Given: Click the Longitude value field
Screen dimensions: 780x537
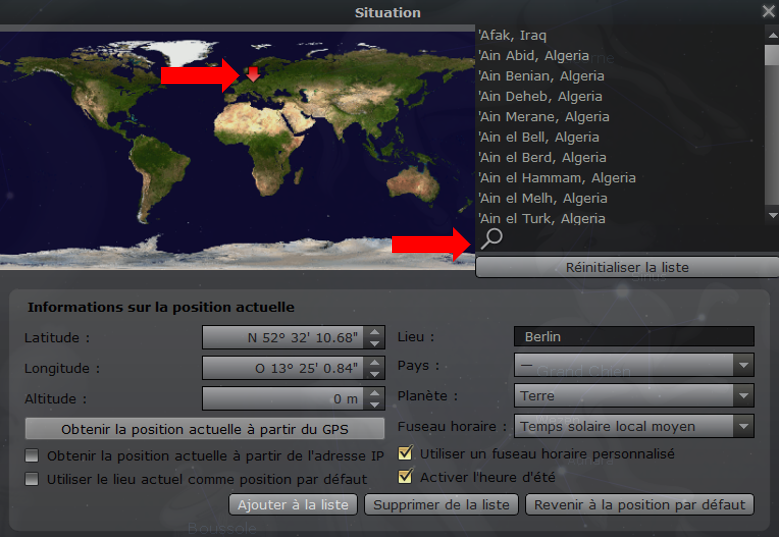Looking at the screenshot, I should [284, 368].
